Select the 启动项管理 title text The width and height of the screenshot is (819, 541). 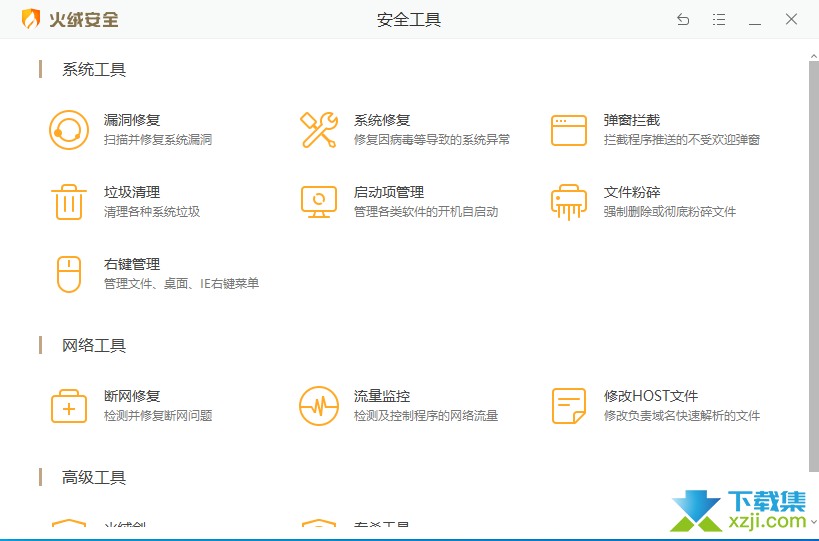389,192
